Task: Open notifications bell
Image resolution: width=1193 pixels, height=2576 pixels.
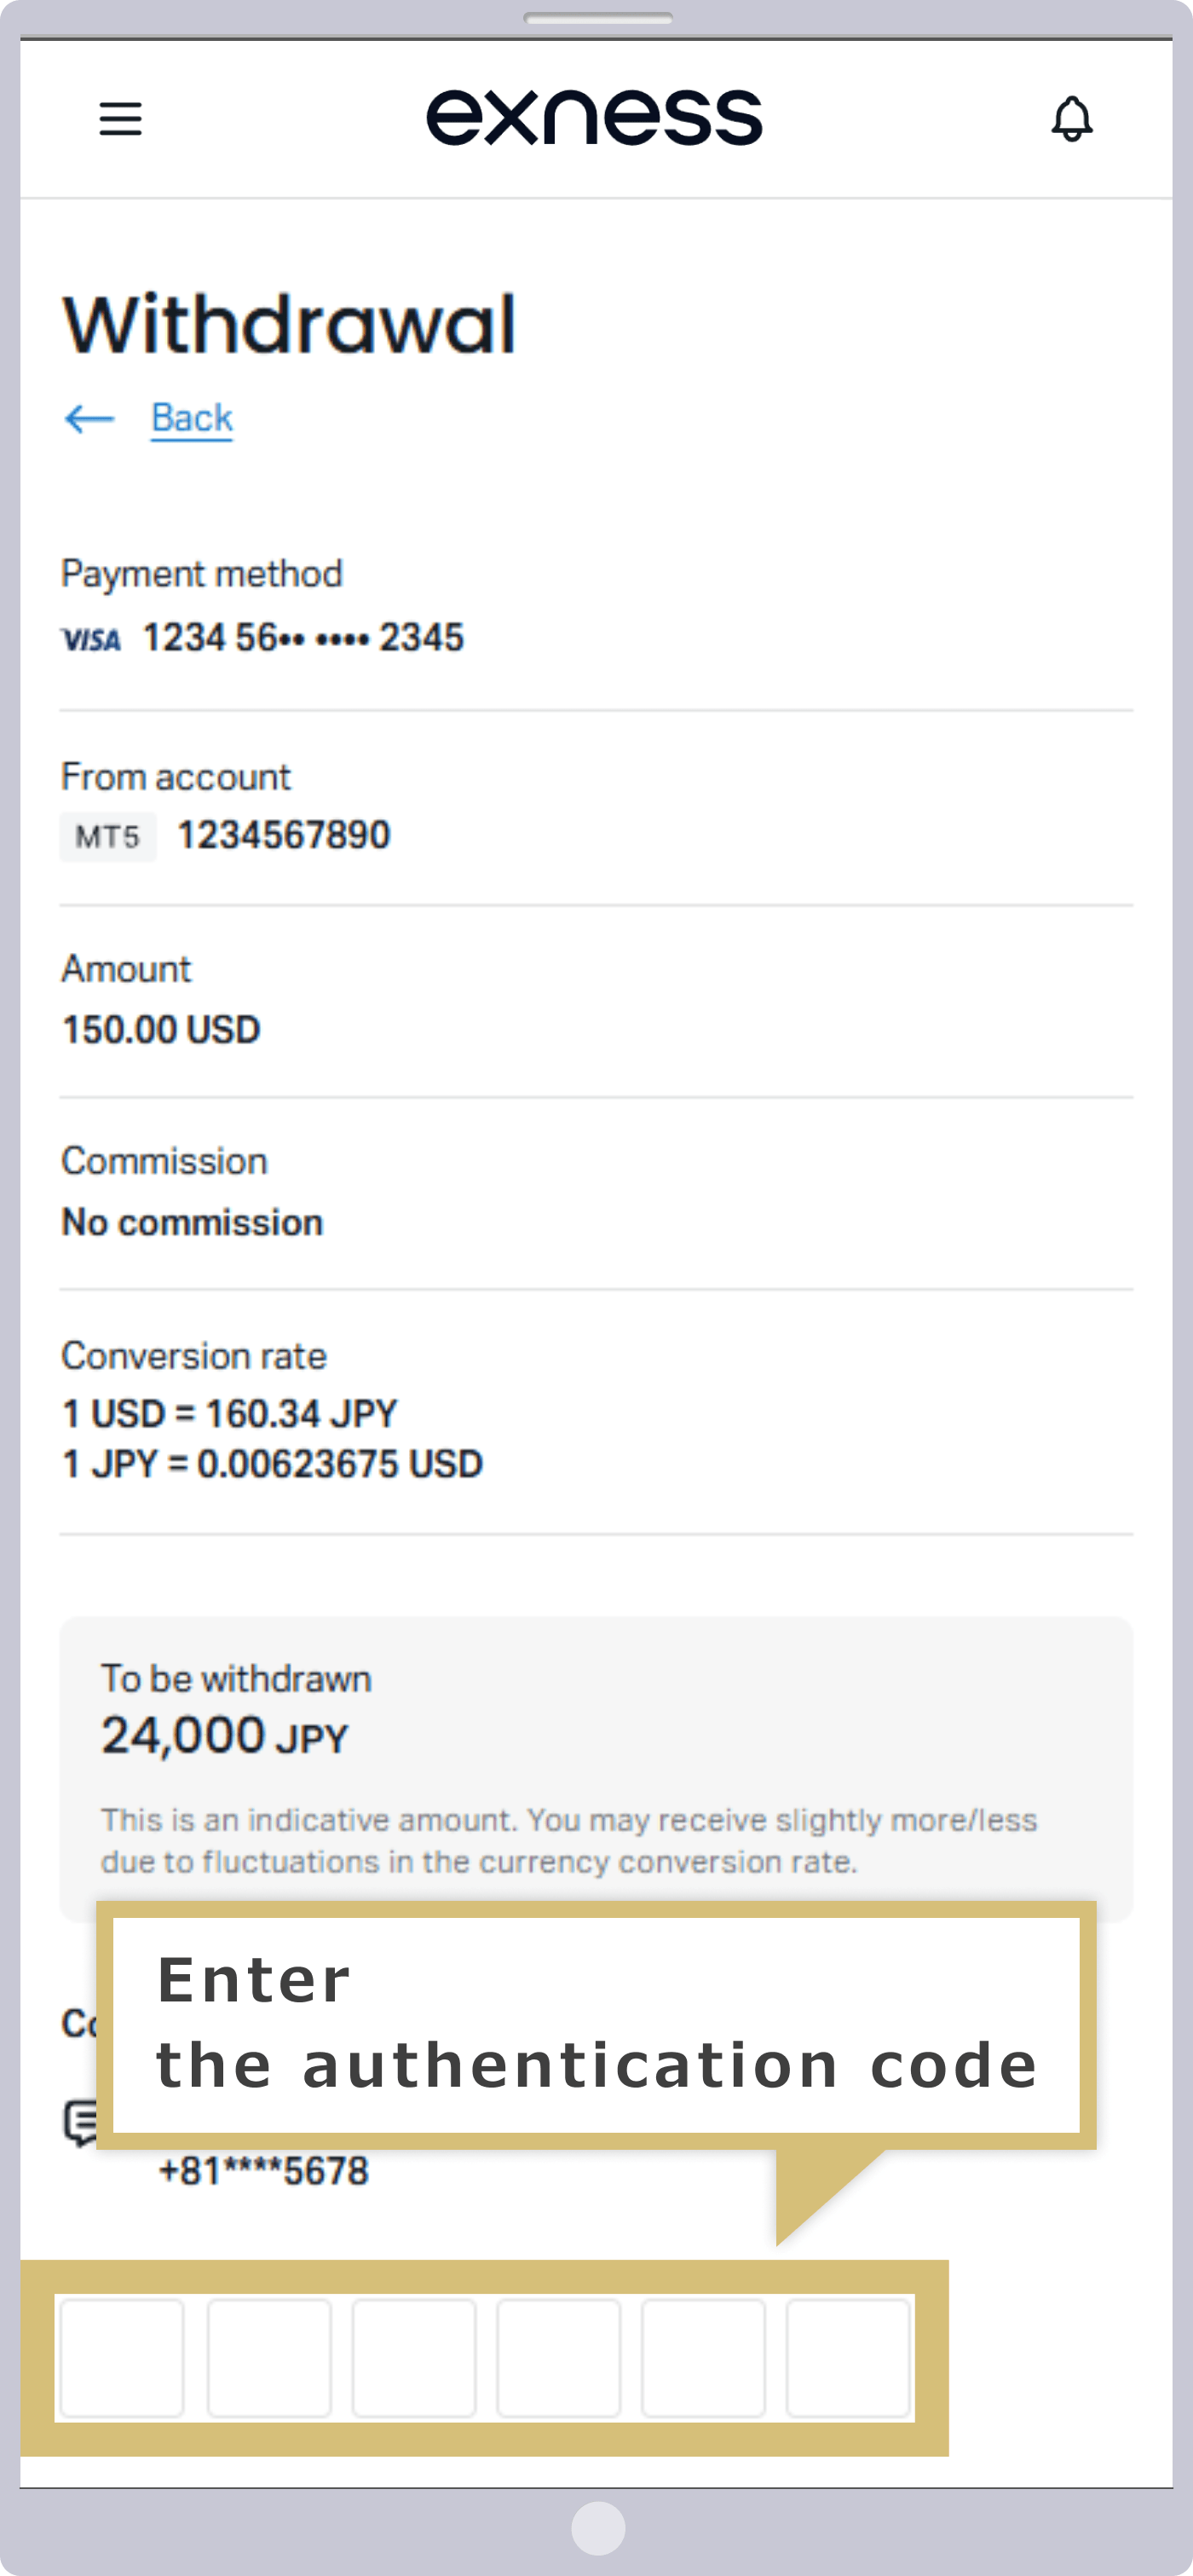Action: click(1071, 119)
